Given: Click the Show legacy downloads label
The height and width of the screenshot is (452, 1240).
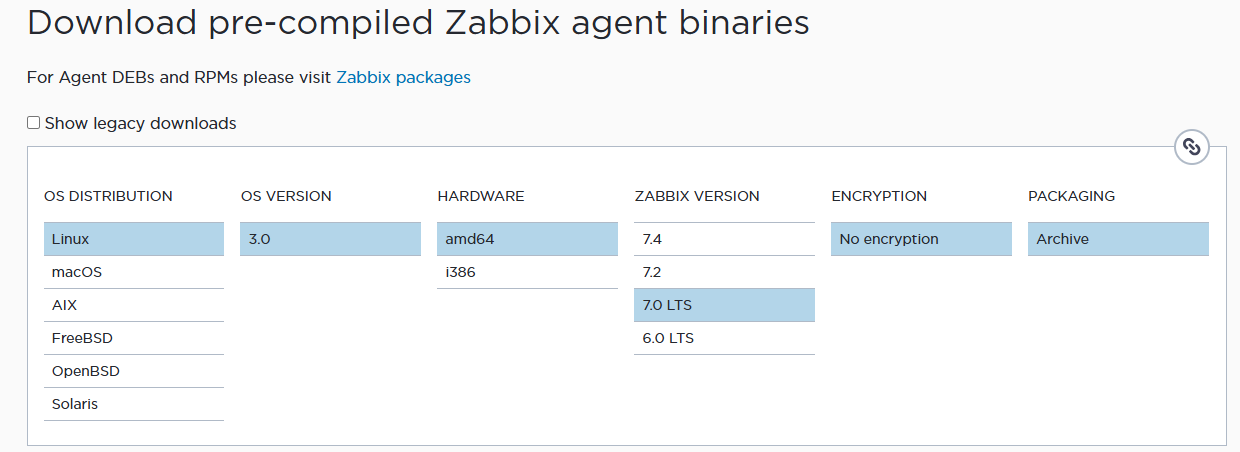Looking at the screenshot, I should tap(141, 124).
